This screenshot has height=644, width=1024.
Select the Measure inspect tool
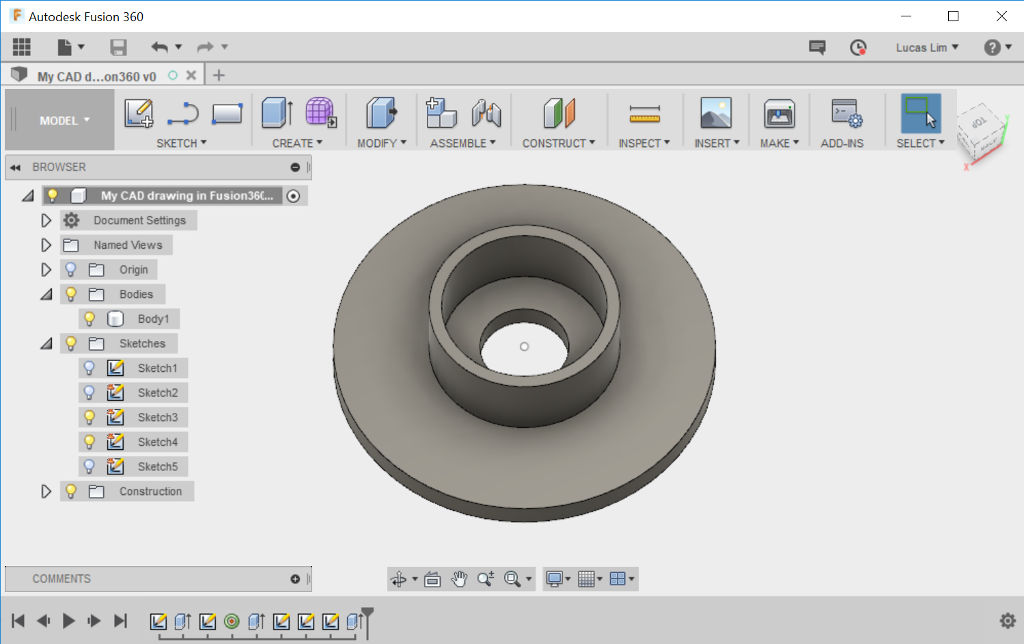645,114
